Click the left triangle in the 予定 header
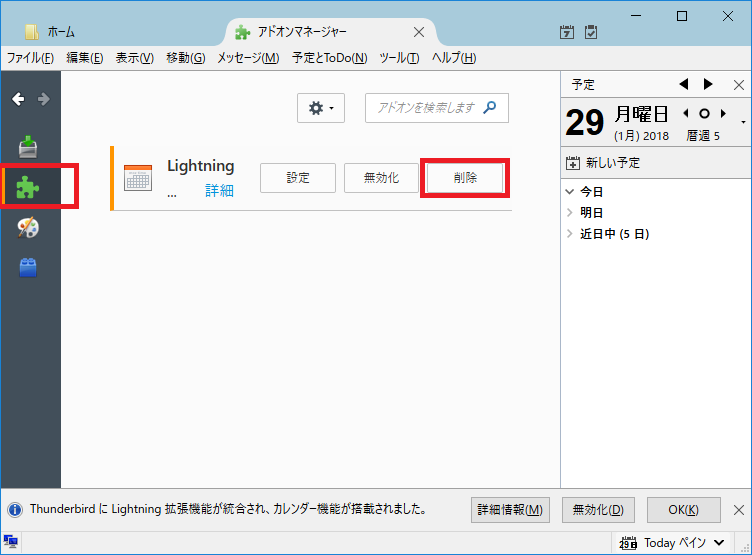 (x=684, y=84)
